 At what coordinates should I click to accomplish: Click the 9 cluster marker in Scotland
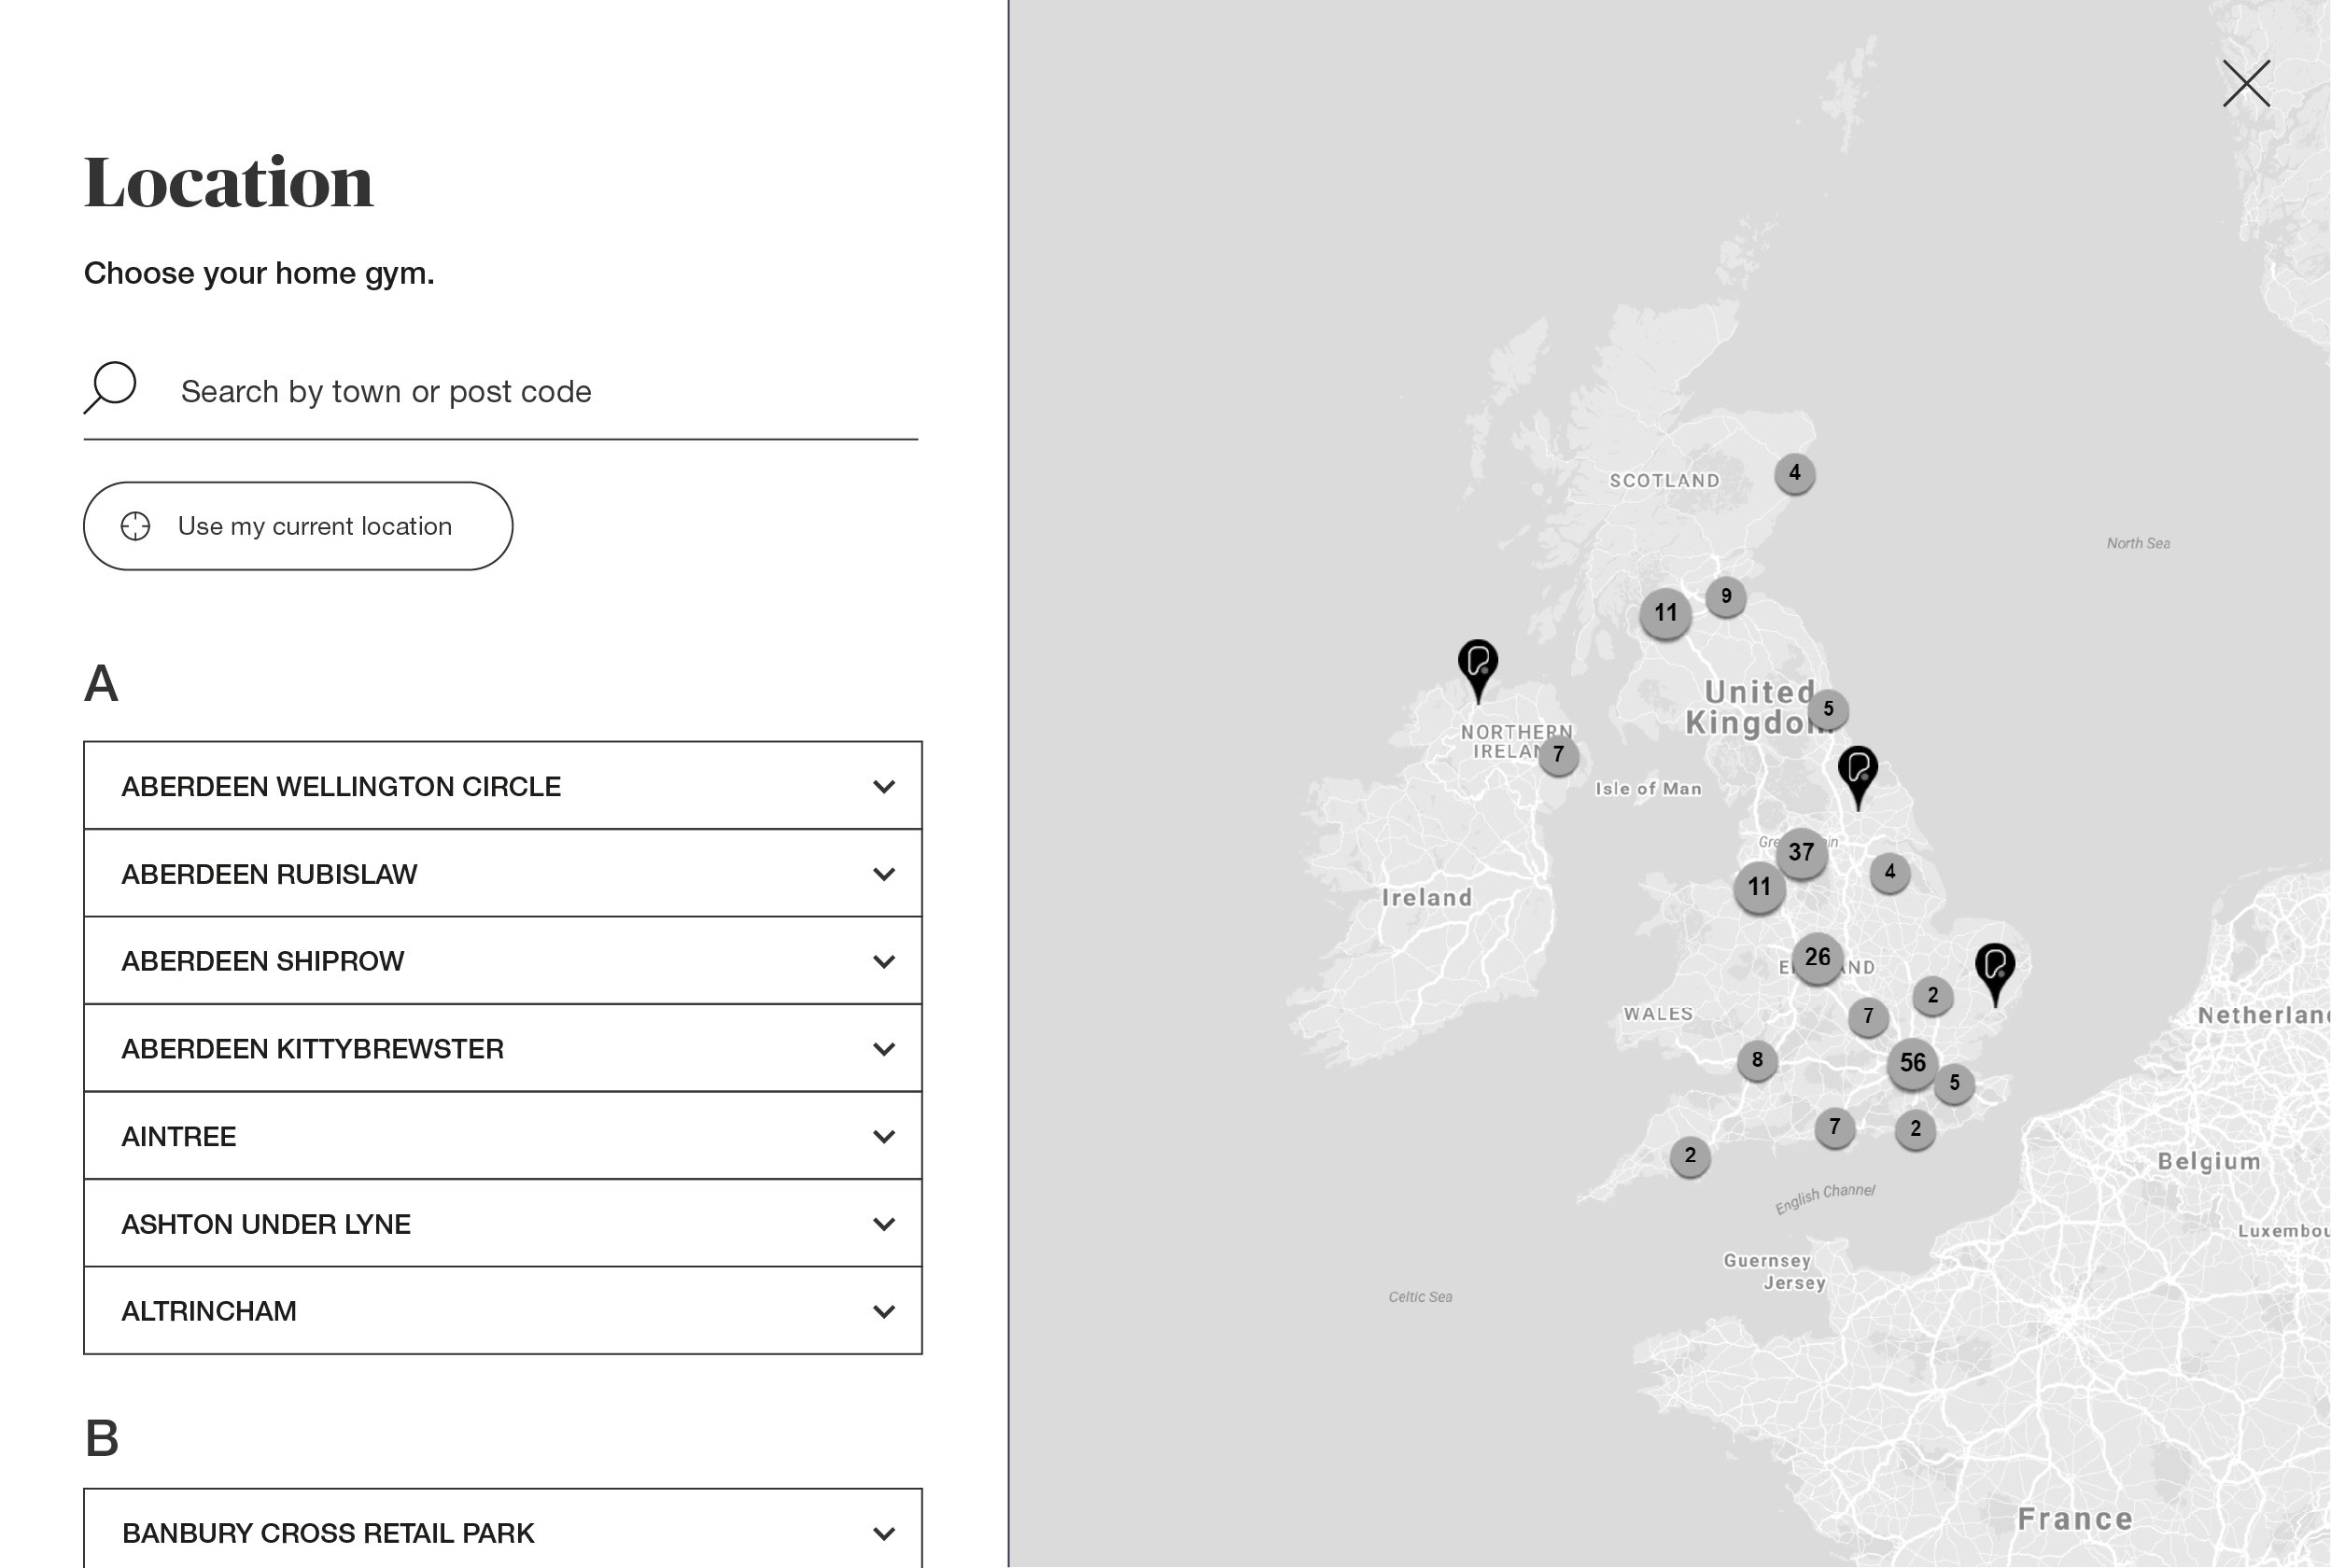(x=1725, y=597)
